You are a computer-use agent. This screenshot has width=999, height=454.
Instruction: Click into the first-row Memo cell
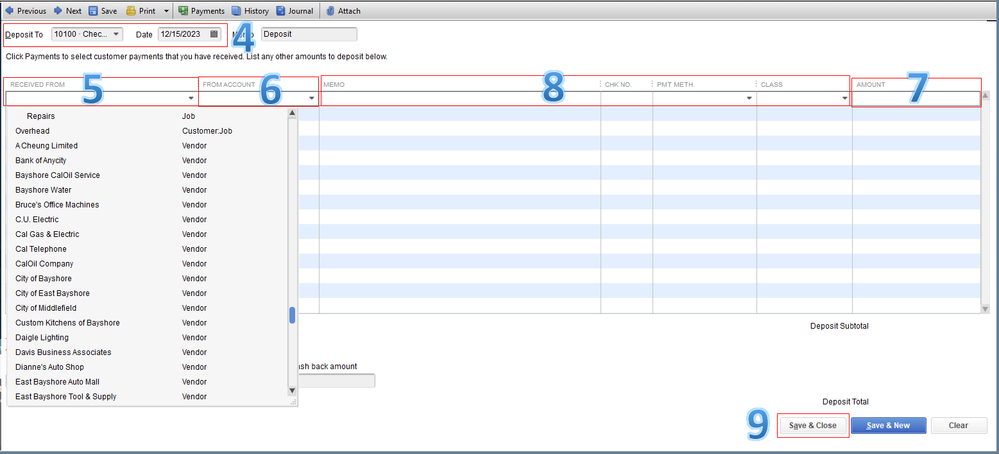pyautogui.click(x=460, y=99)
